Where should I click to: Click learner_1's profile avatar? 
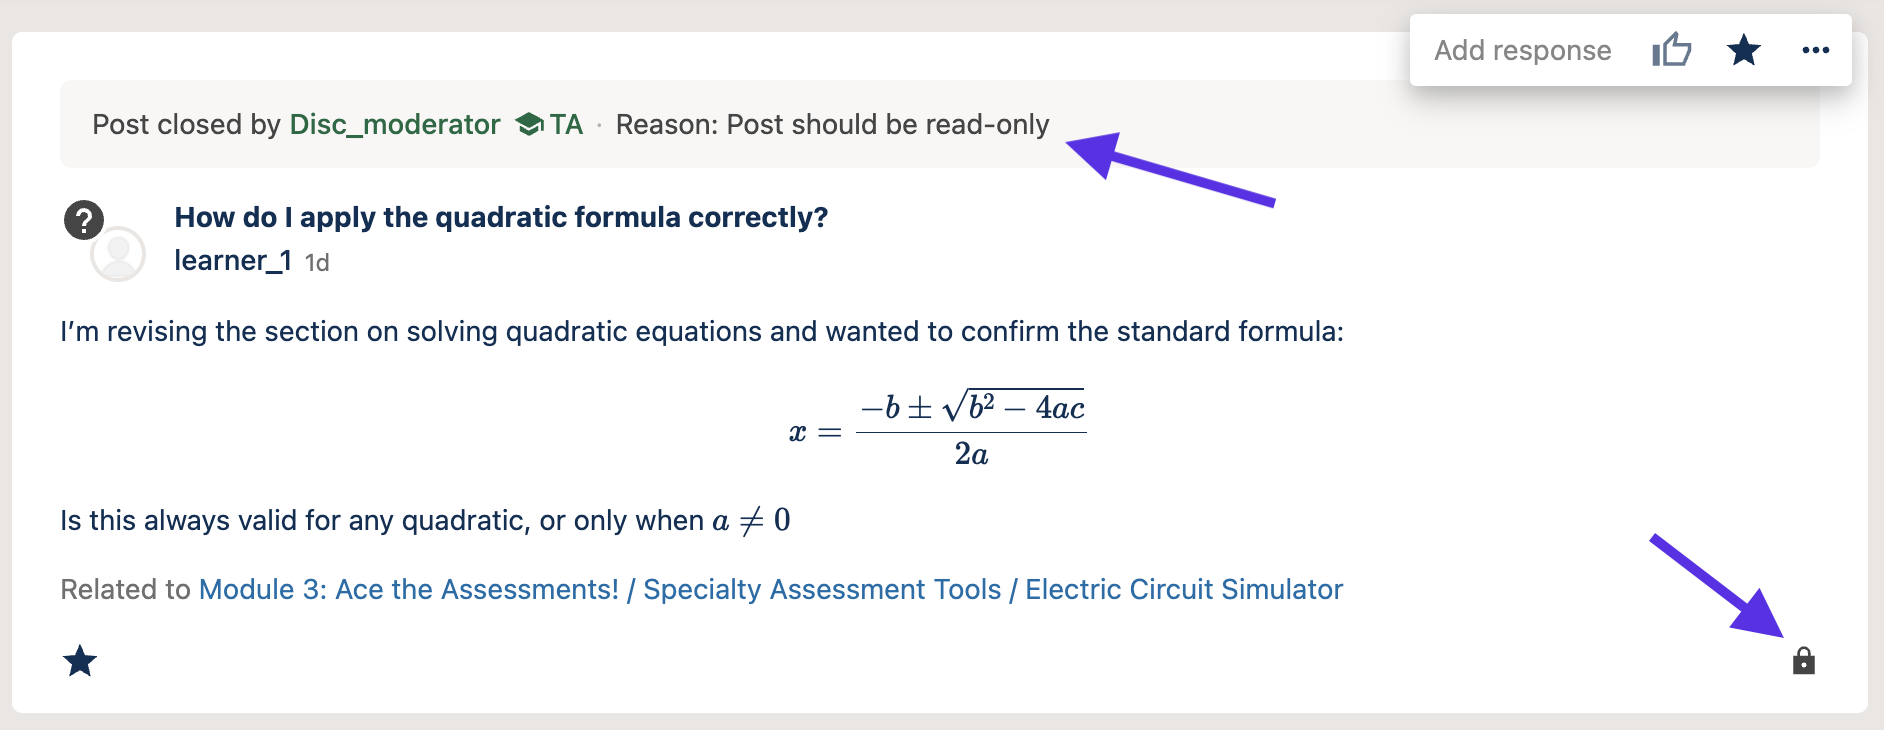(x=118, y=255)
